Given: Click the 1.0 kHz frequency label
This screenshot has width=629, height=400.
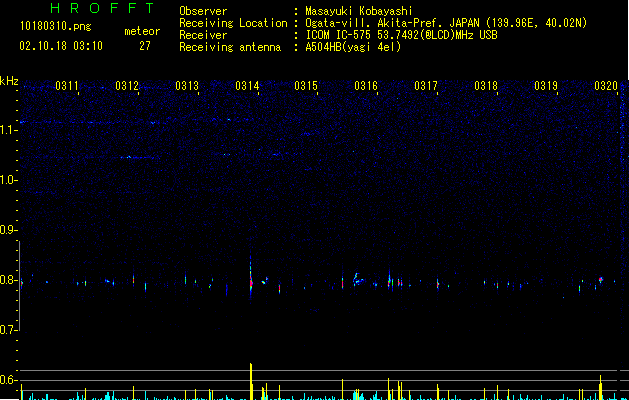Looking at the screenshot, I should pos(9,180).
